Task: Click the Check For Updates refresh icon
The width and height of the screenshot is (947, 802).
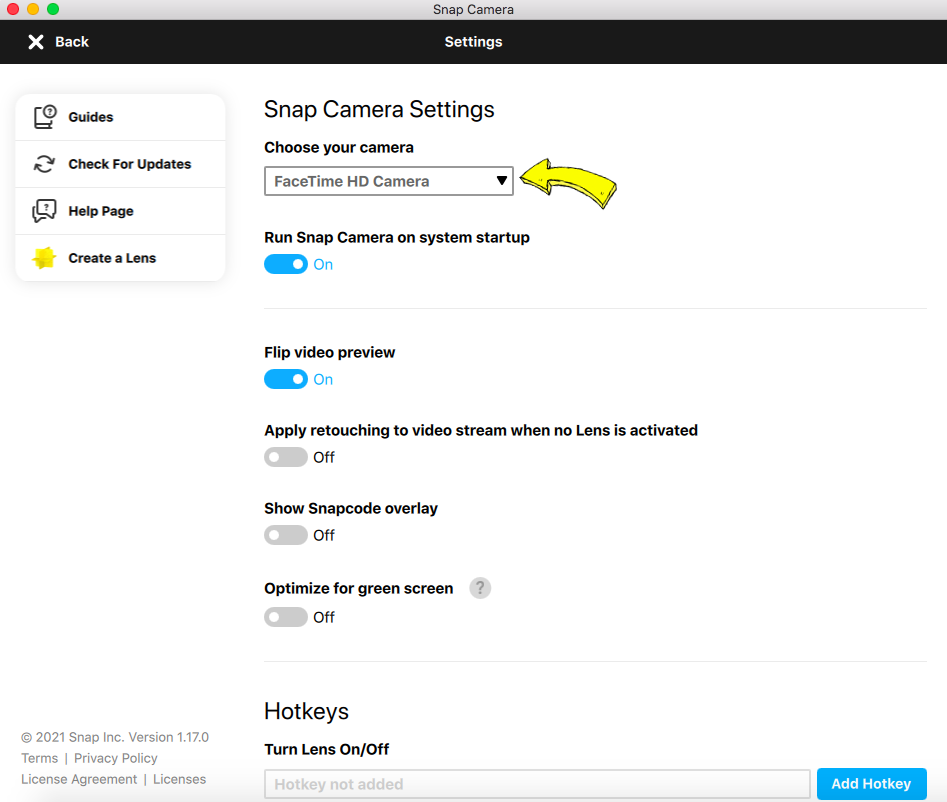Action: (44, 164)
